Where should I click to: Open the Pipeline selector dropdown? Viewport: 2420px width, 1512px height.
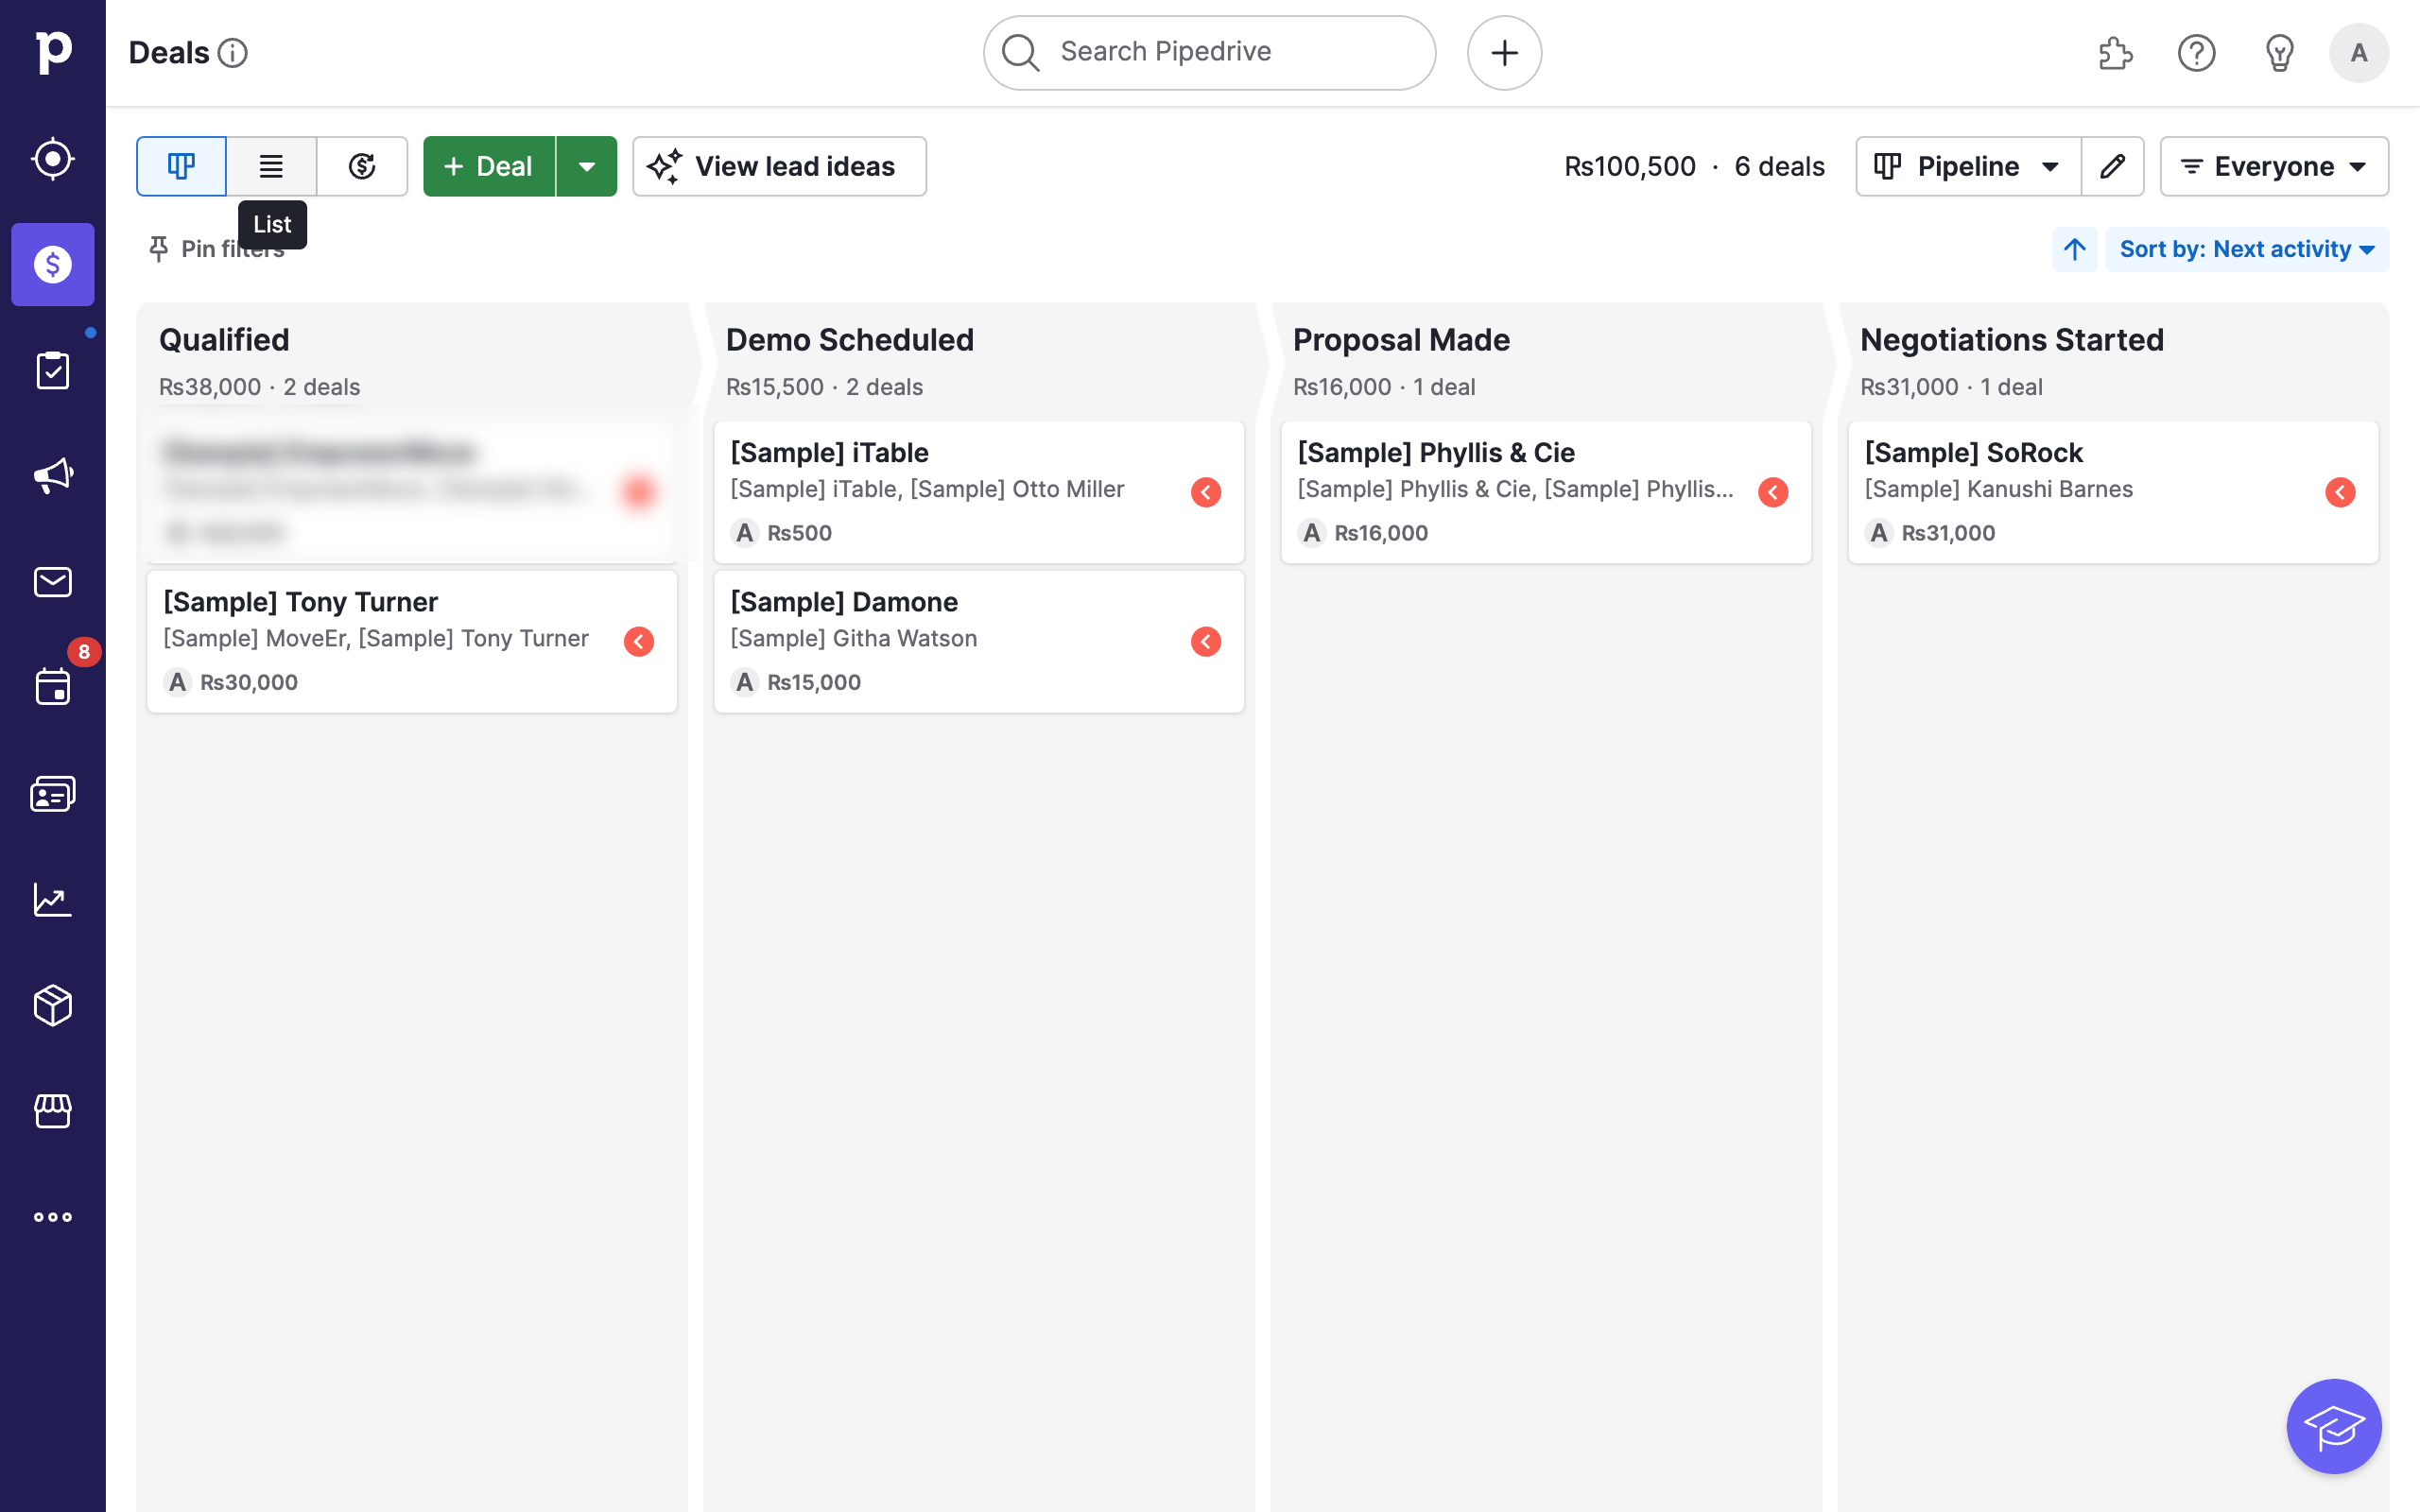(1967, 166)
